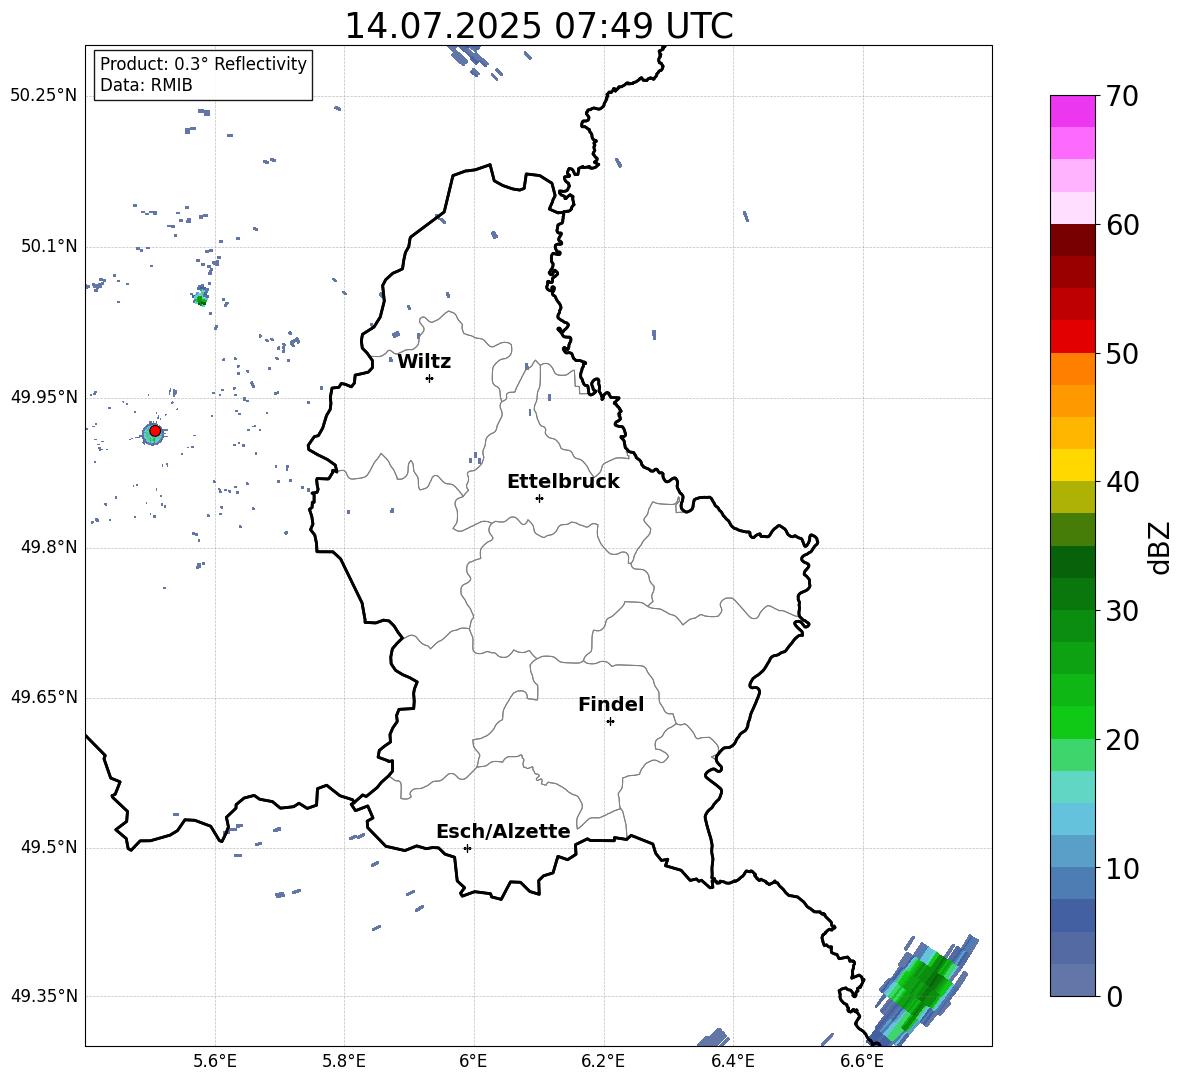Click the Ettelbruck city label
The height and width of the screenshot is (1081, 1184).
tap(563, 482)
